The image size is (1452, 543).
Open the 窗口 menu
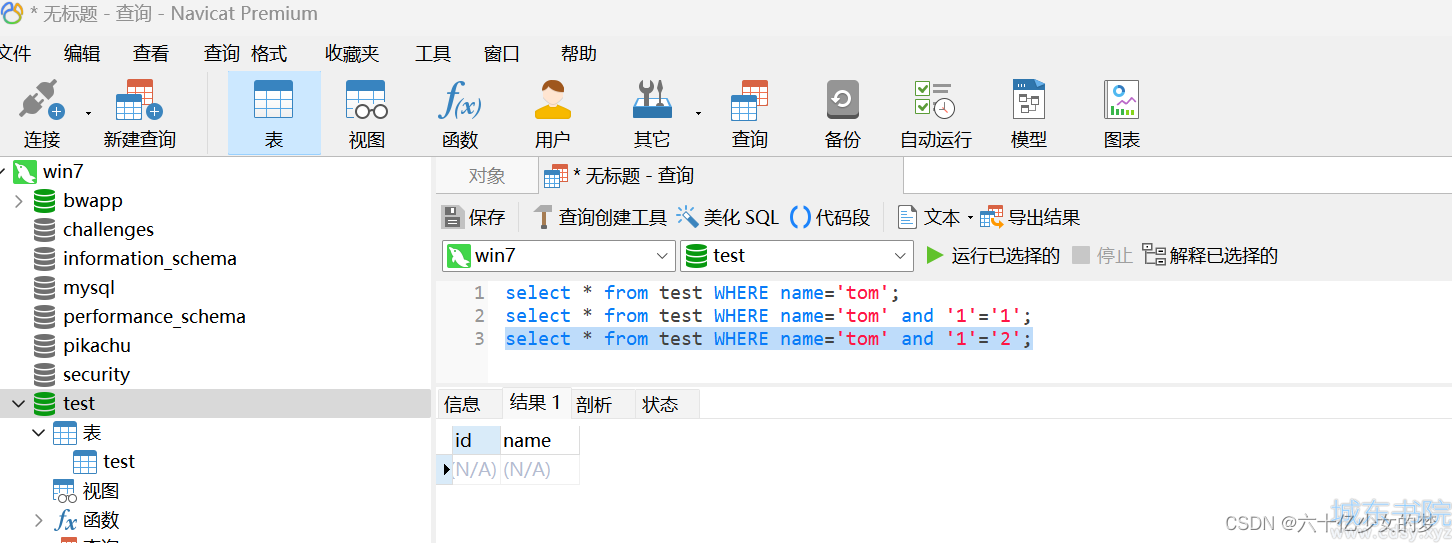tap(502, 54)
